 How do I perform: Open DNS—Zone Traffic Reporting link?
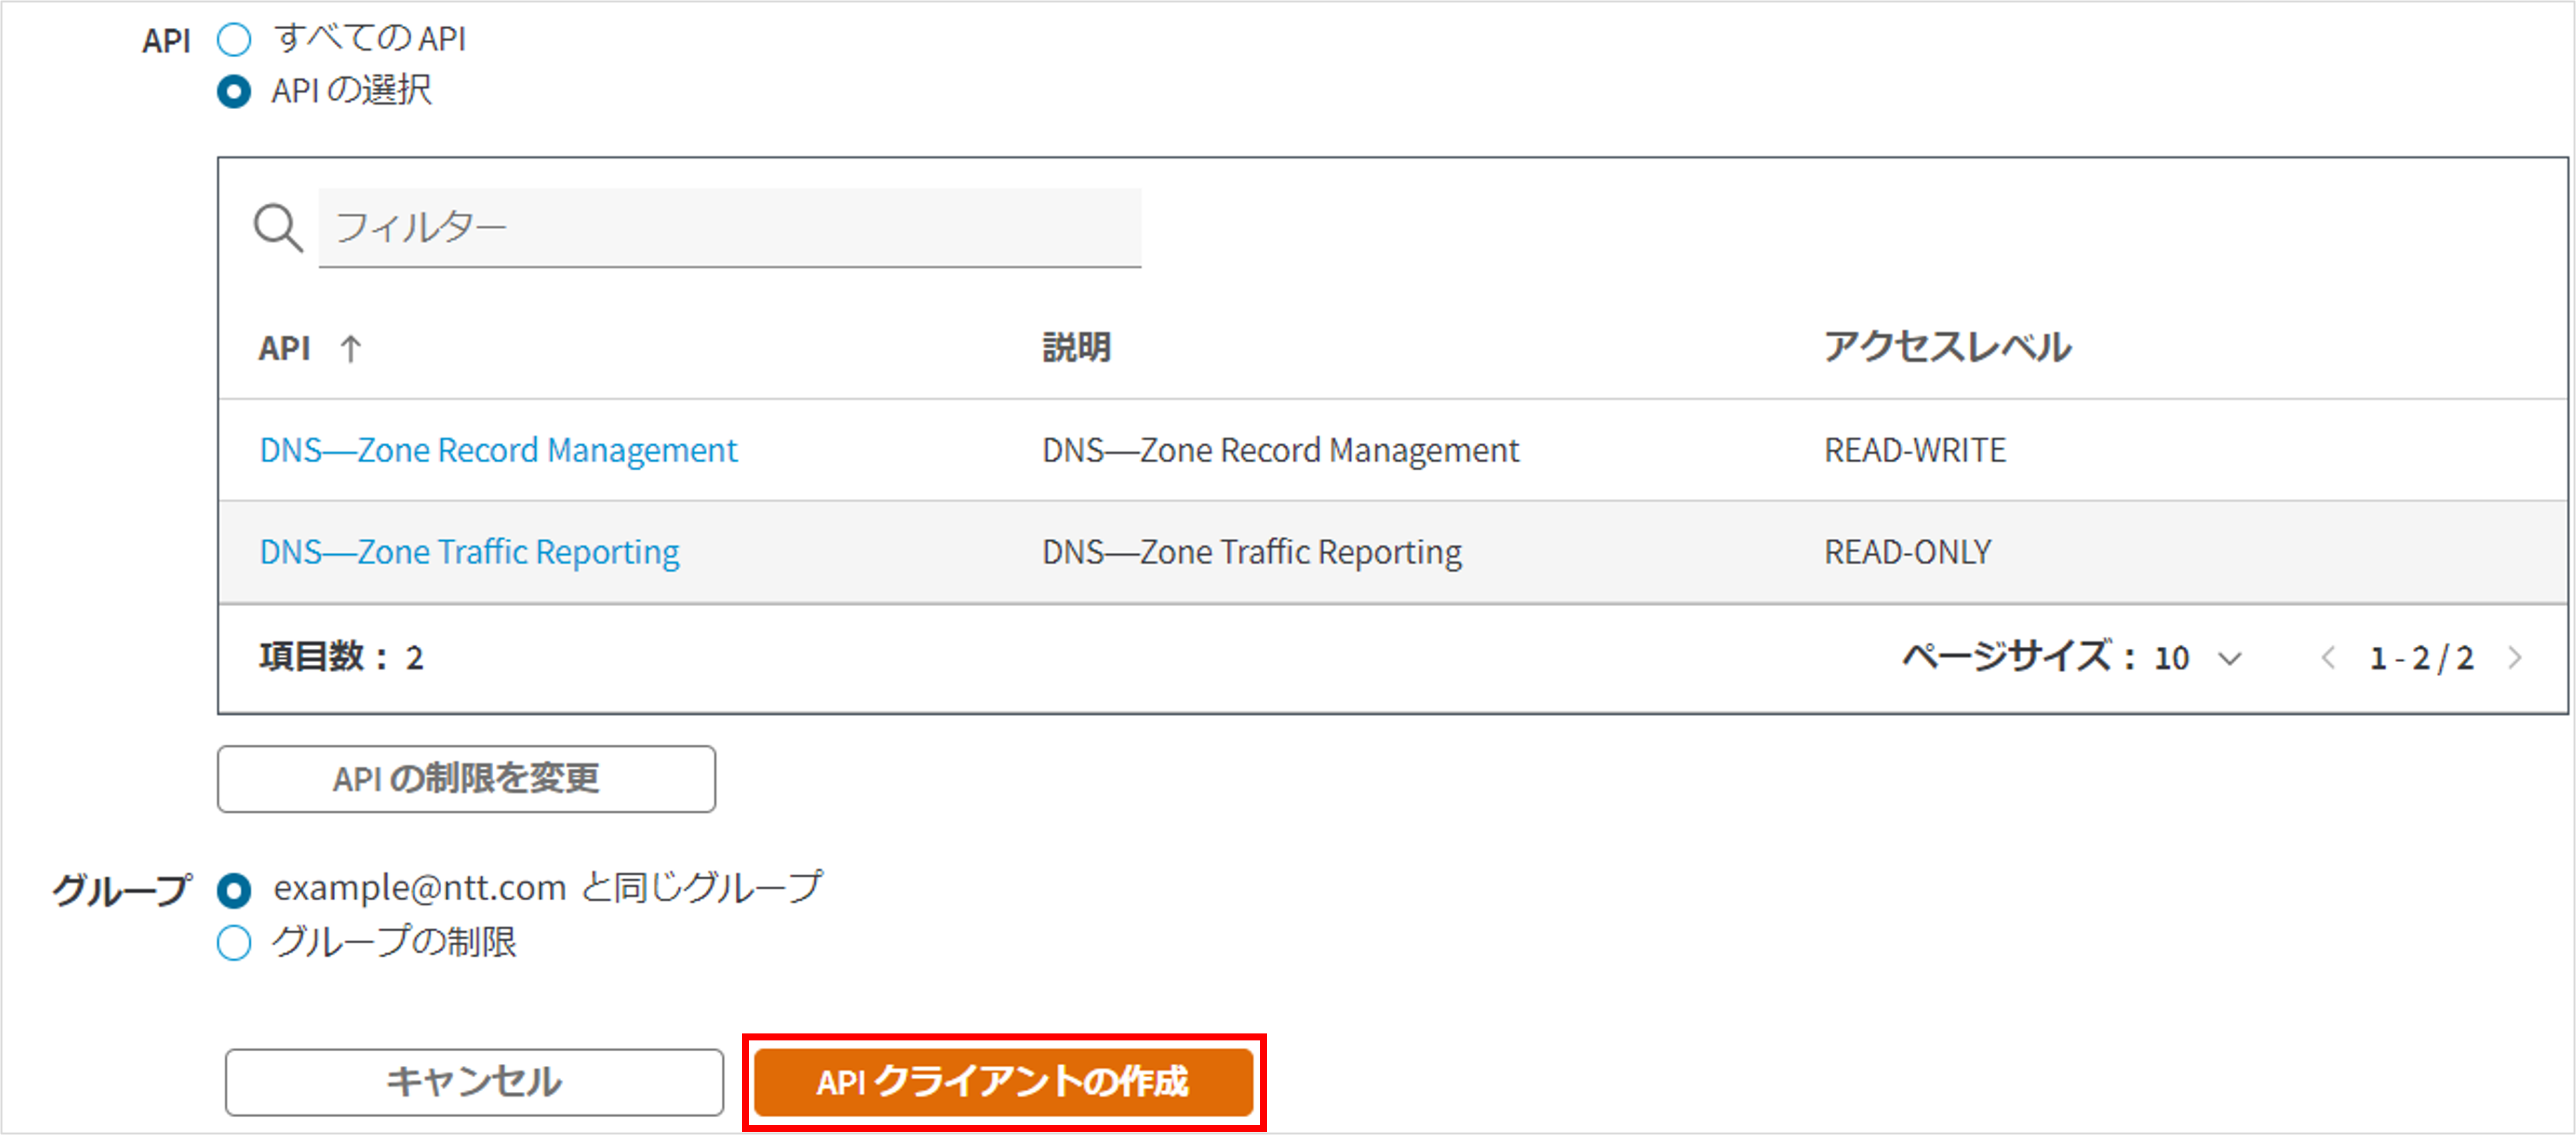pyautogui.click(x=469, y=552)
